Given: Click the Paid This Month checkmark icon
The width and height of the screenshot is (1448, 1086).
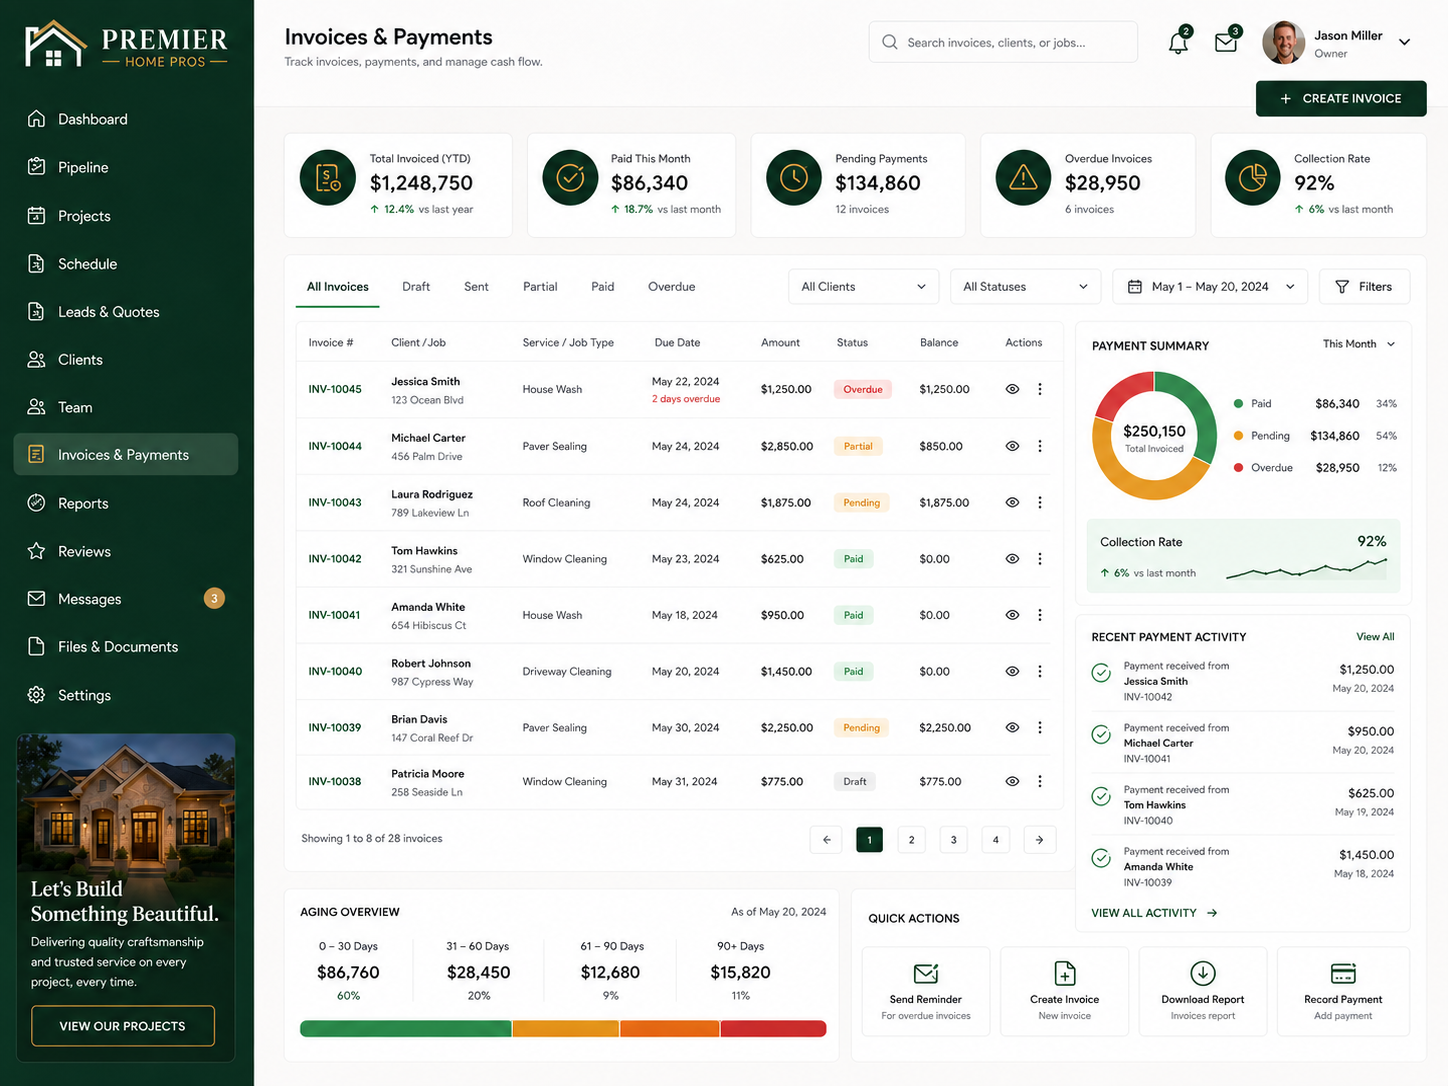Looking at the screenshot, I should click(570, 178).
